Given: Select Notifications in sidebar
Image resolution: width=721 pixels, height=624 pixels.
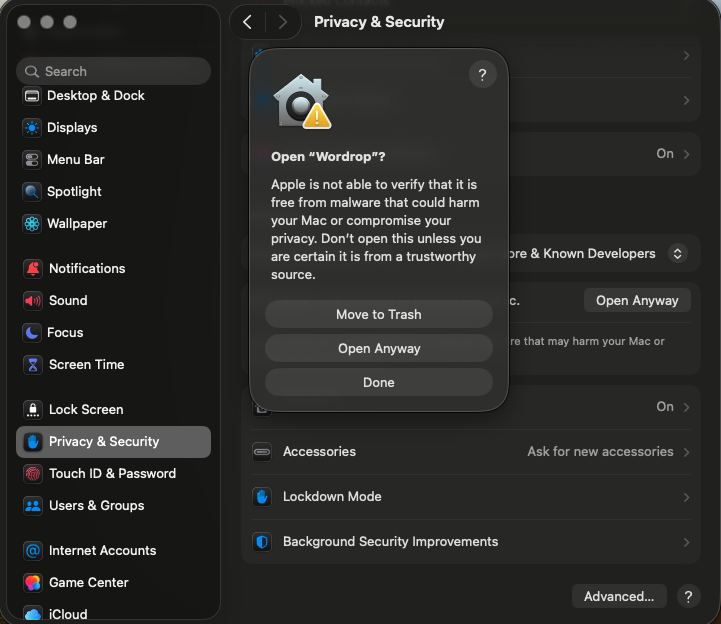Looking at the screenshot, I should point(114,269).
